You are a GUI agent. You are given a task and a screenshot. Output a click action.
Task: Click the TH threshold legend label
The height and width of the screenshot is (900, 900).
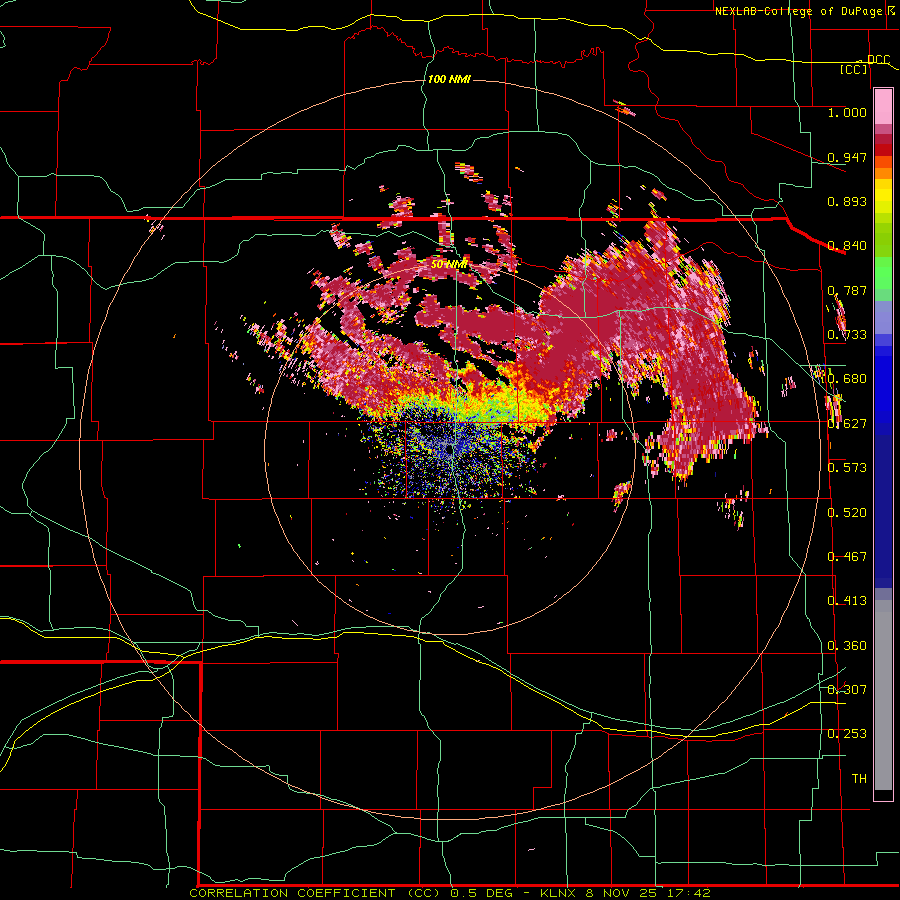[859, 778]
